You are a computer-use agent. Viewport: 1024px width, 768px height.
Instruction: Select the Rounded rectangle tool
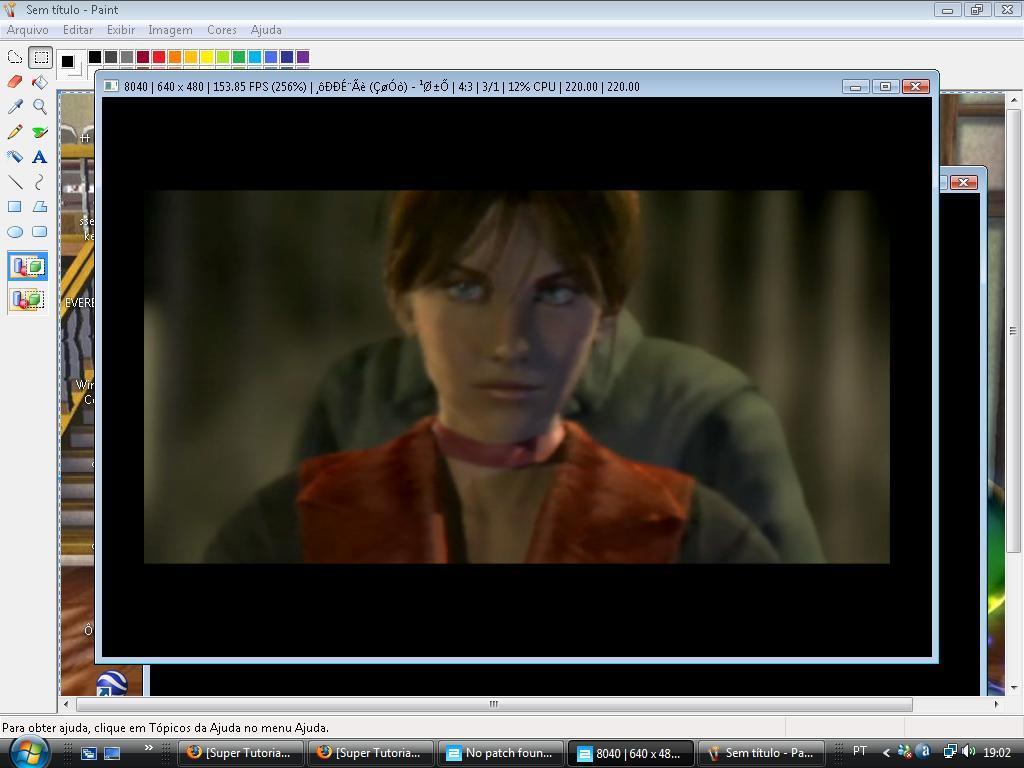tap(40, 231)
